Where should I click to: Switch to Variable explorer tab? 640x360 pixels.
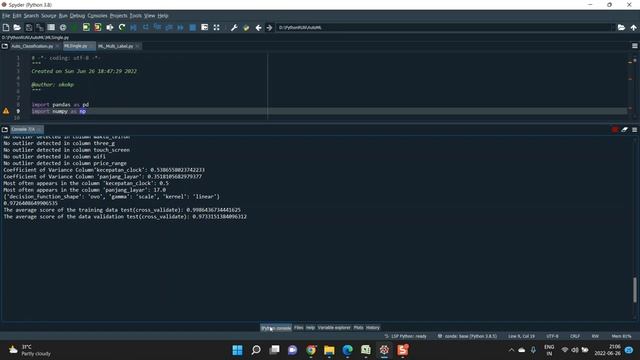tap(334, 327)
